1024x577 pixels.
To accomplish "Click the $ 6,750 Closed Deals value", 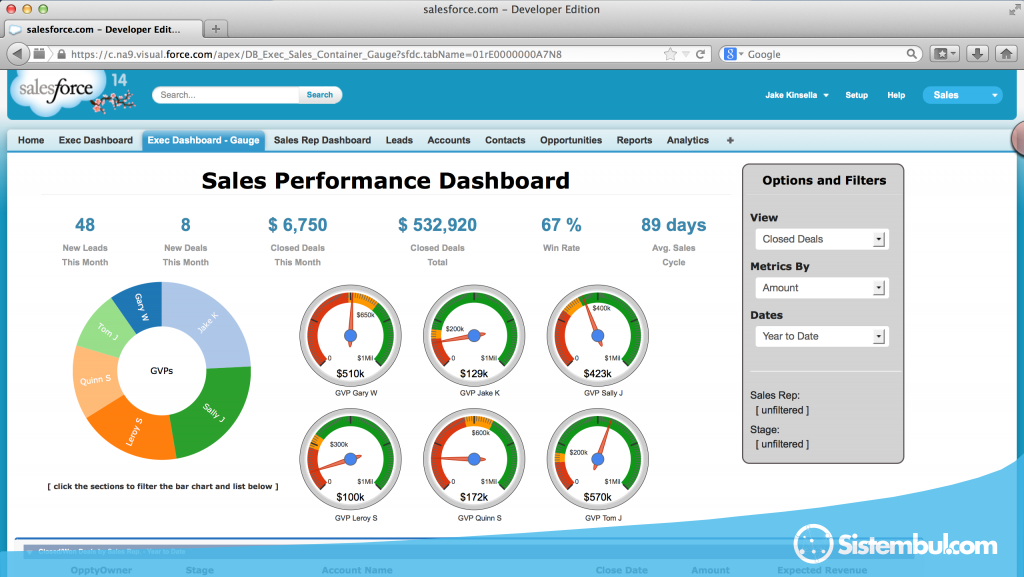I will [298, 225].
